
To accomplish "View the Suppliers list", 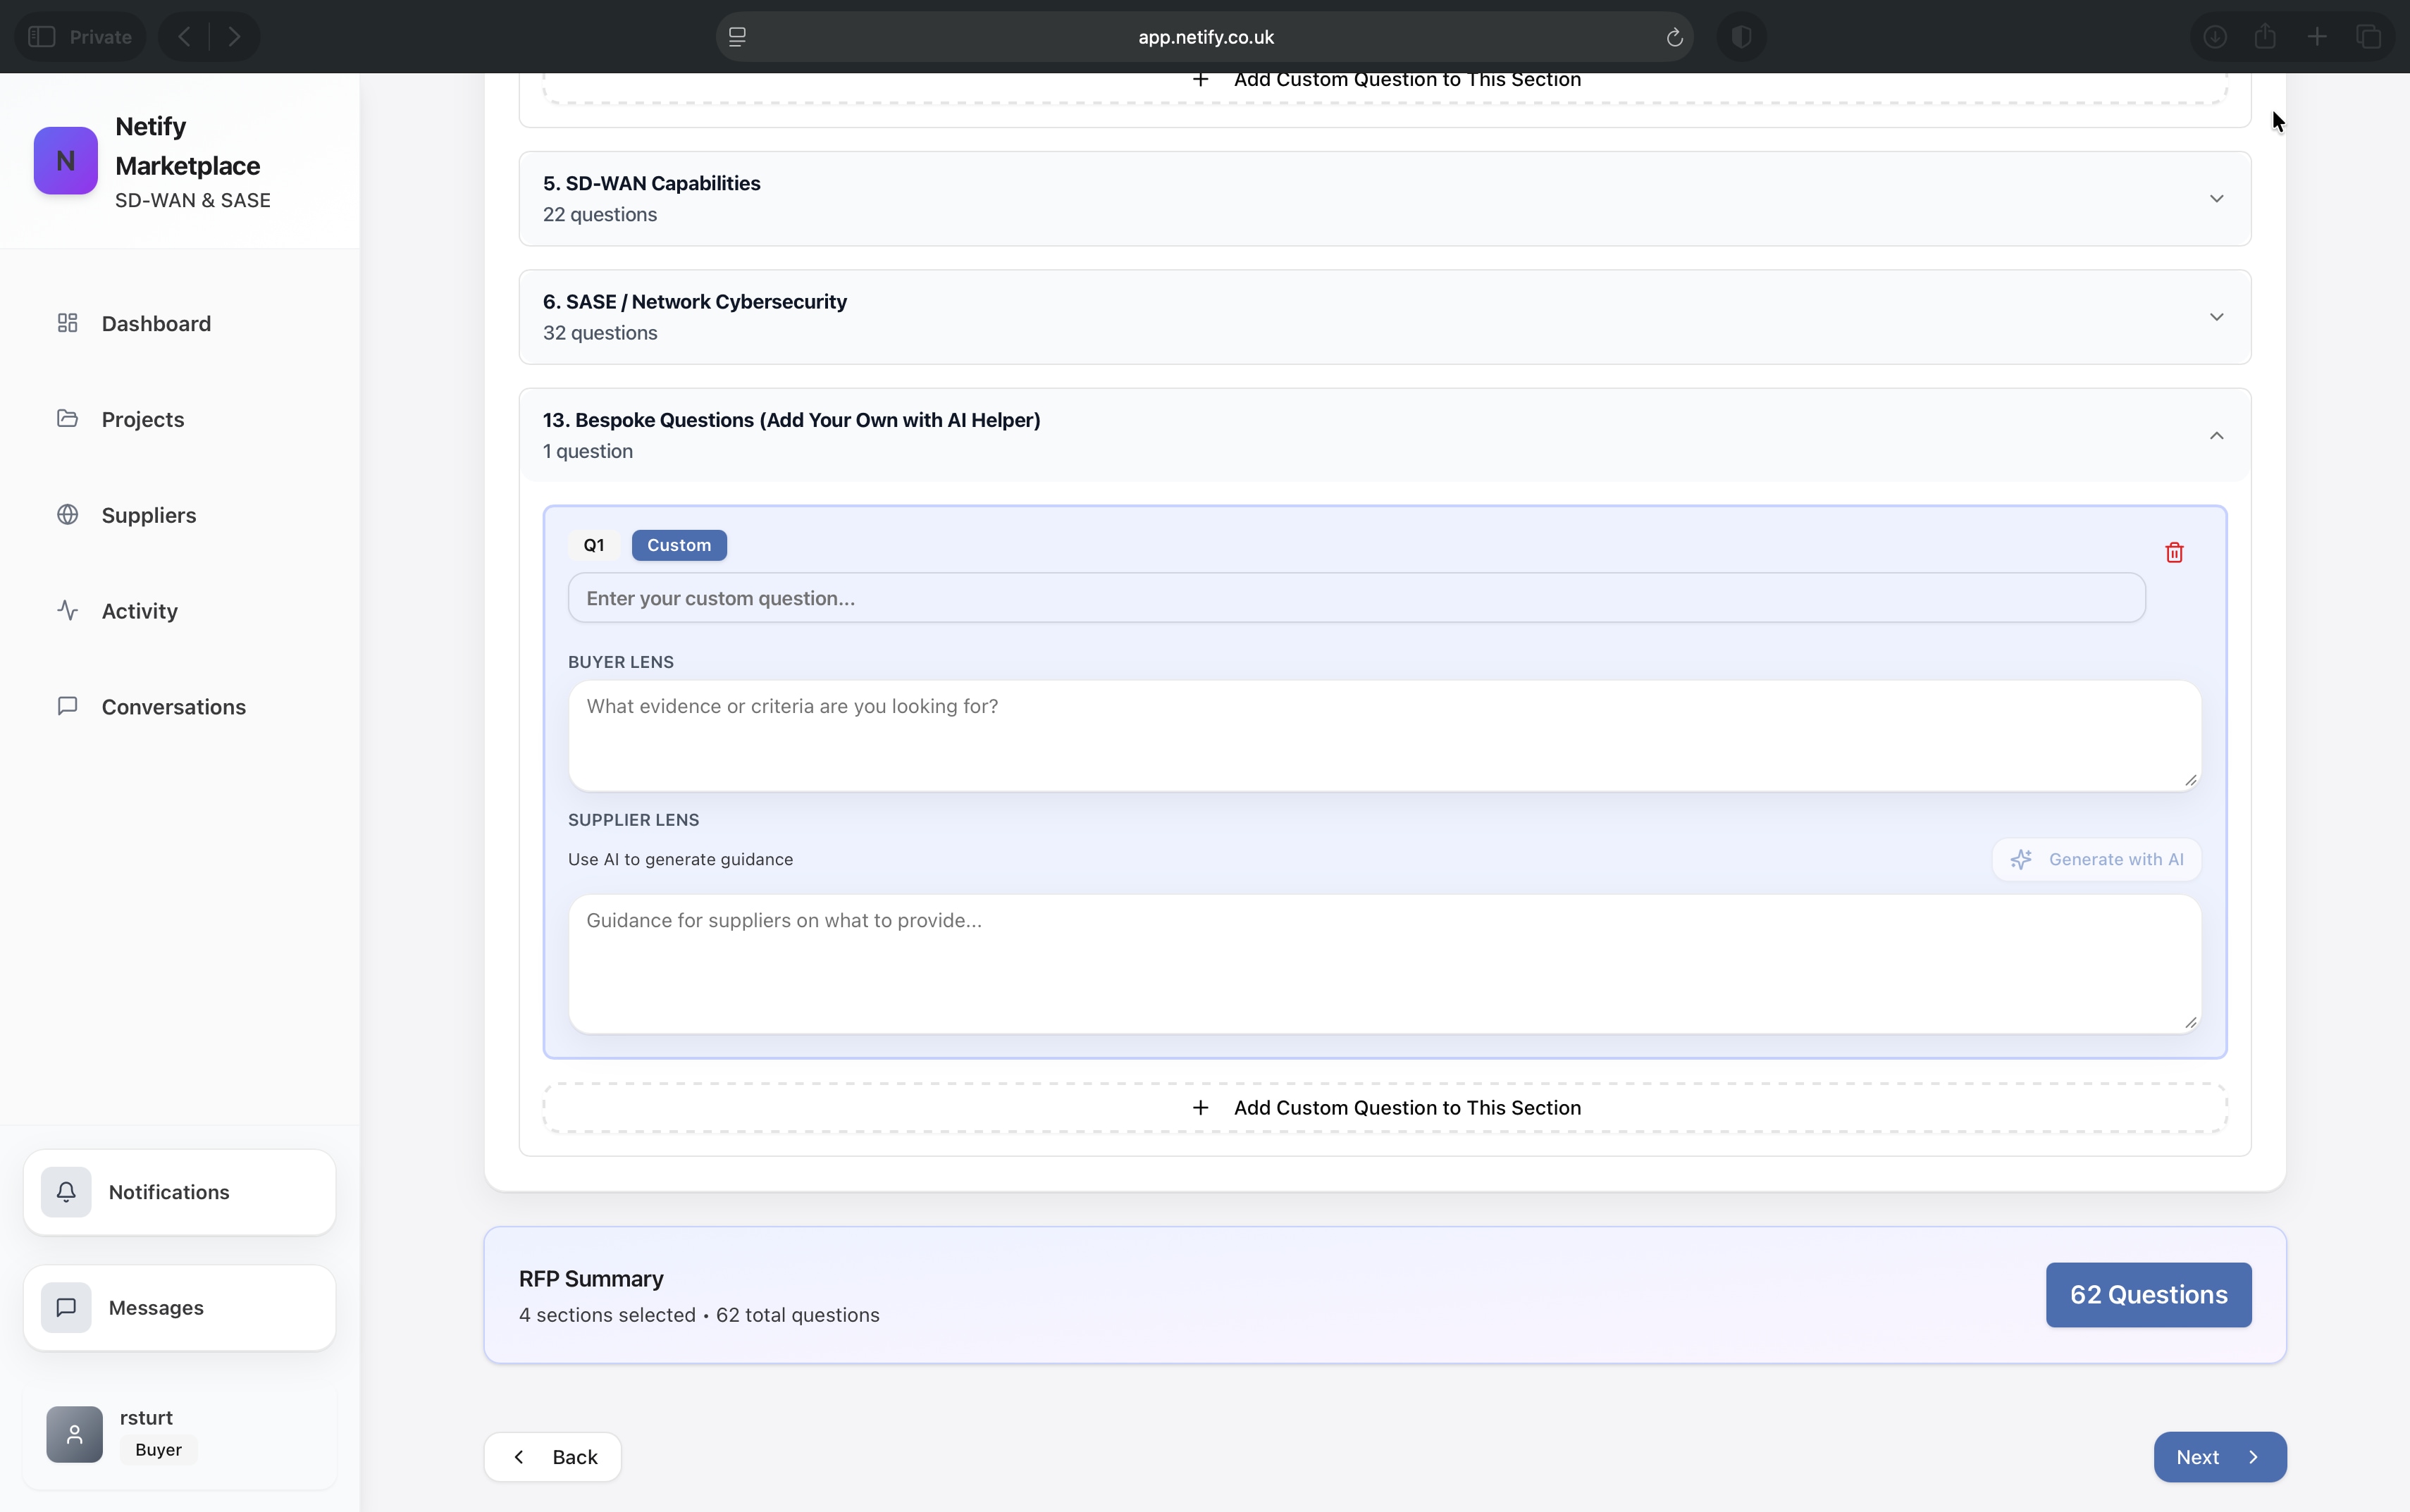I will [x=147, y=514].
